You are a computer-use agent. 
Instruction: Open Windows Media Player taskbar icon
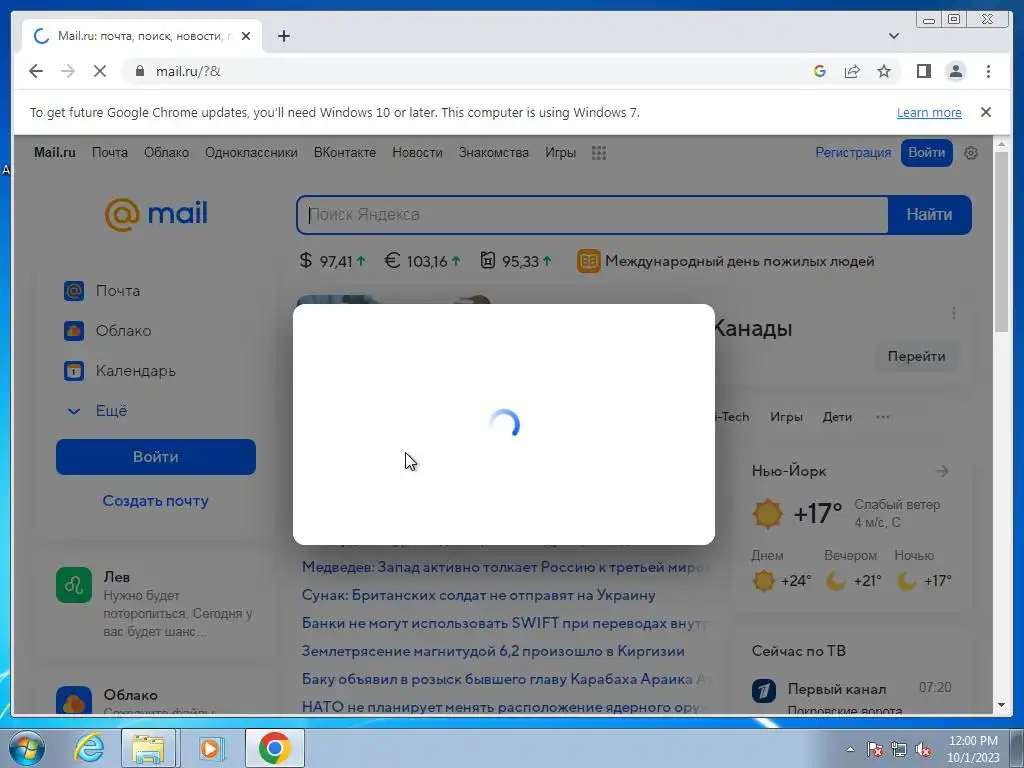(210, 748)
